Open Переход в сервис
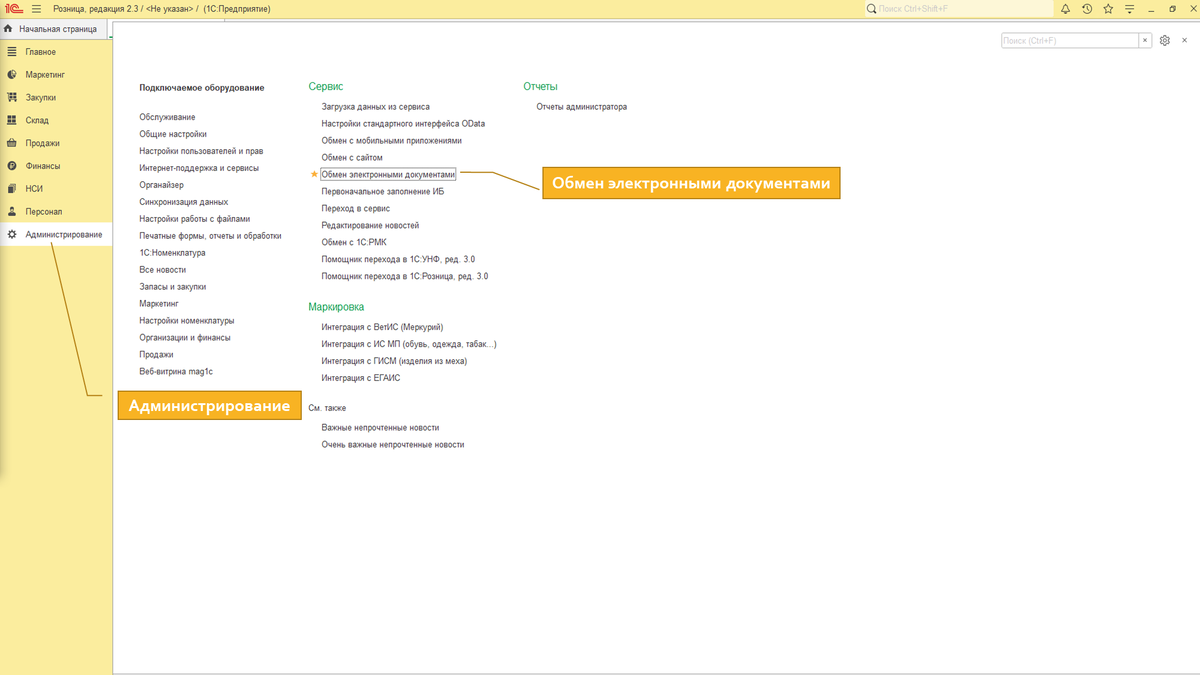 355,208
